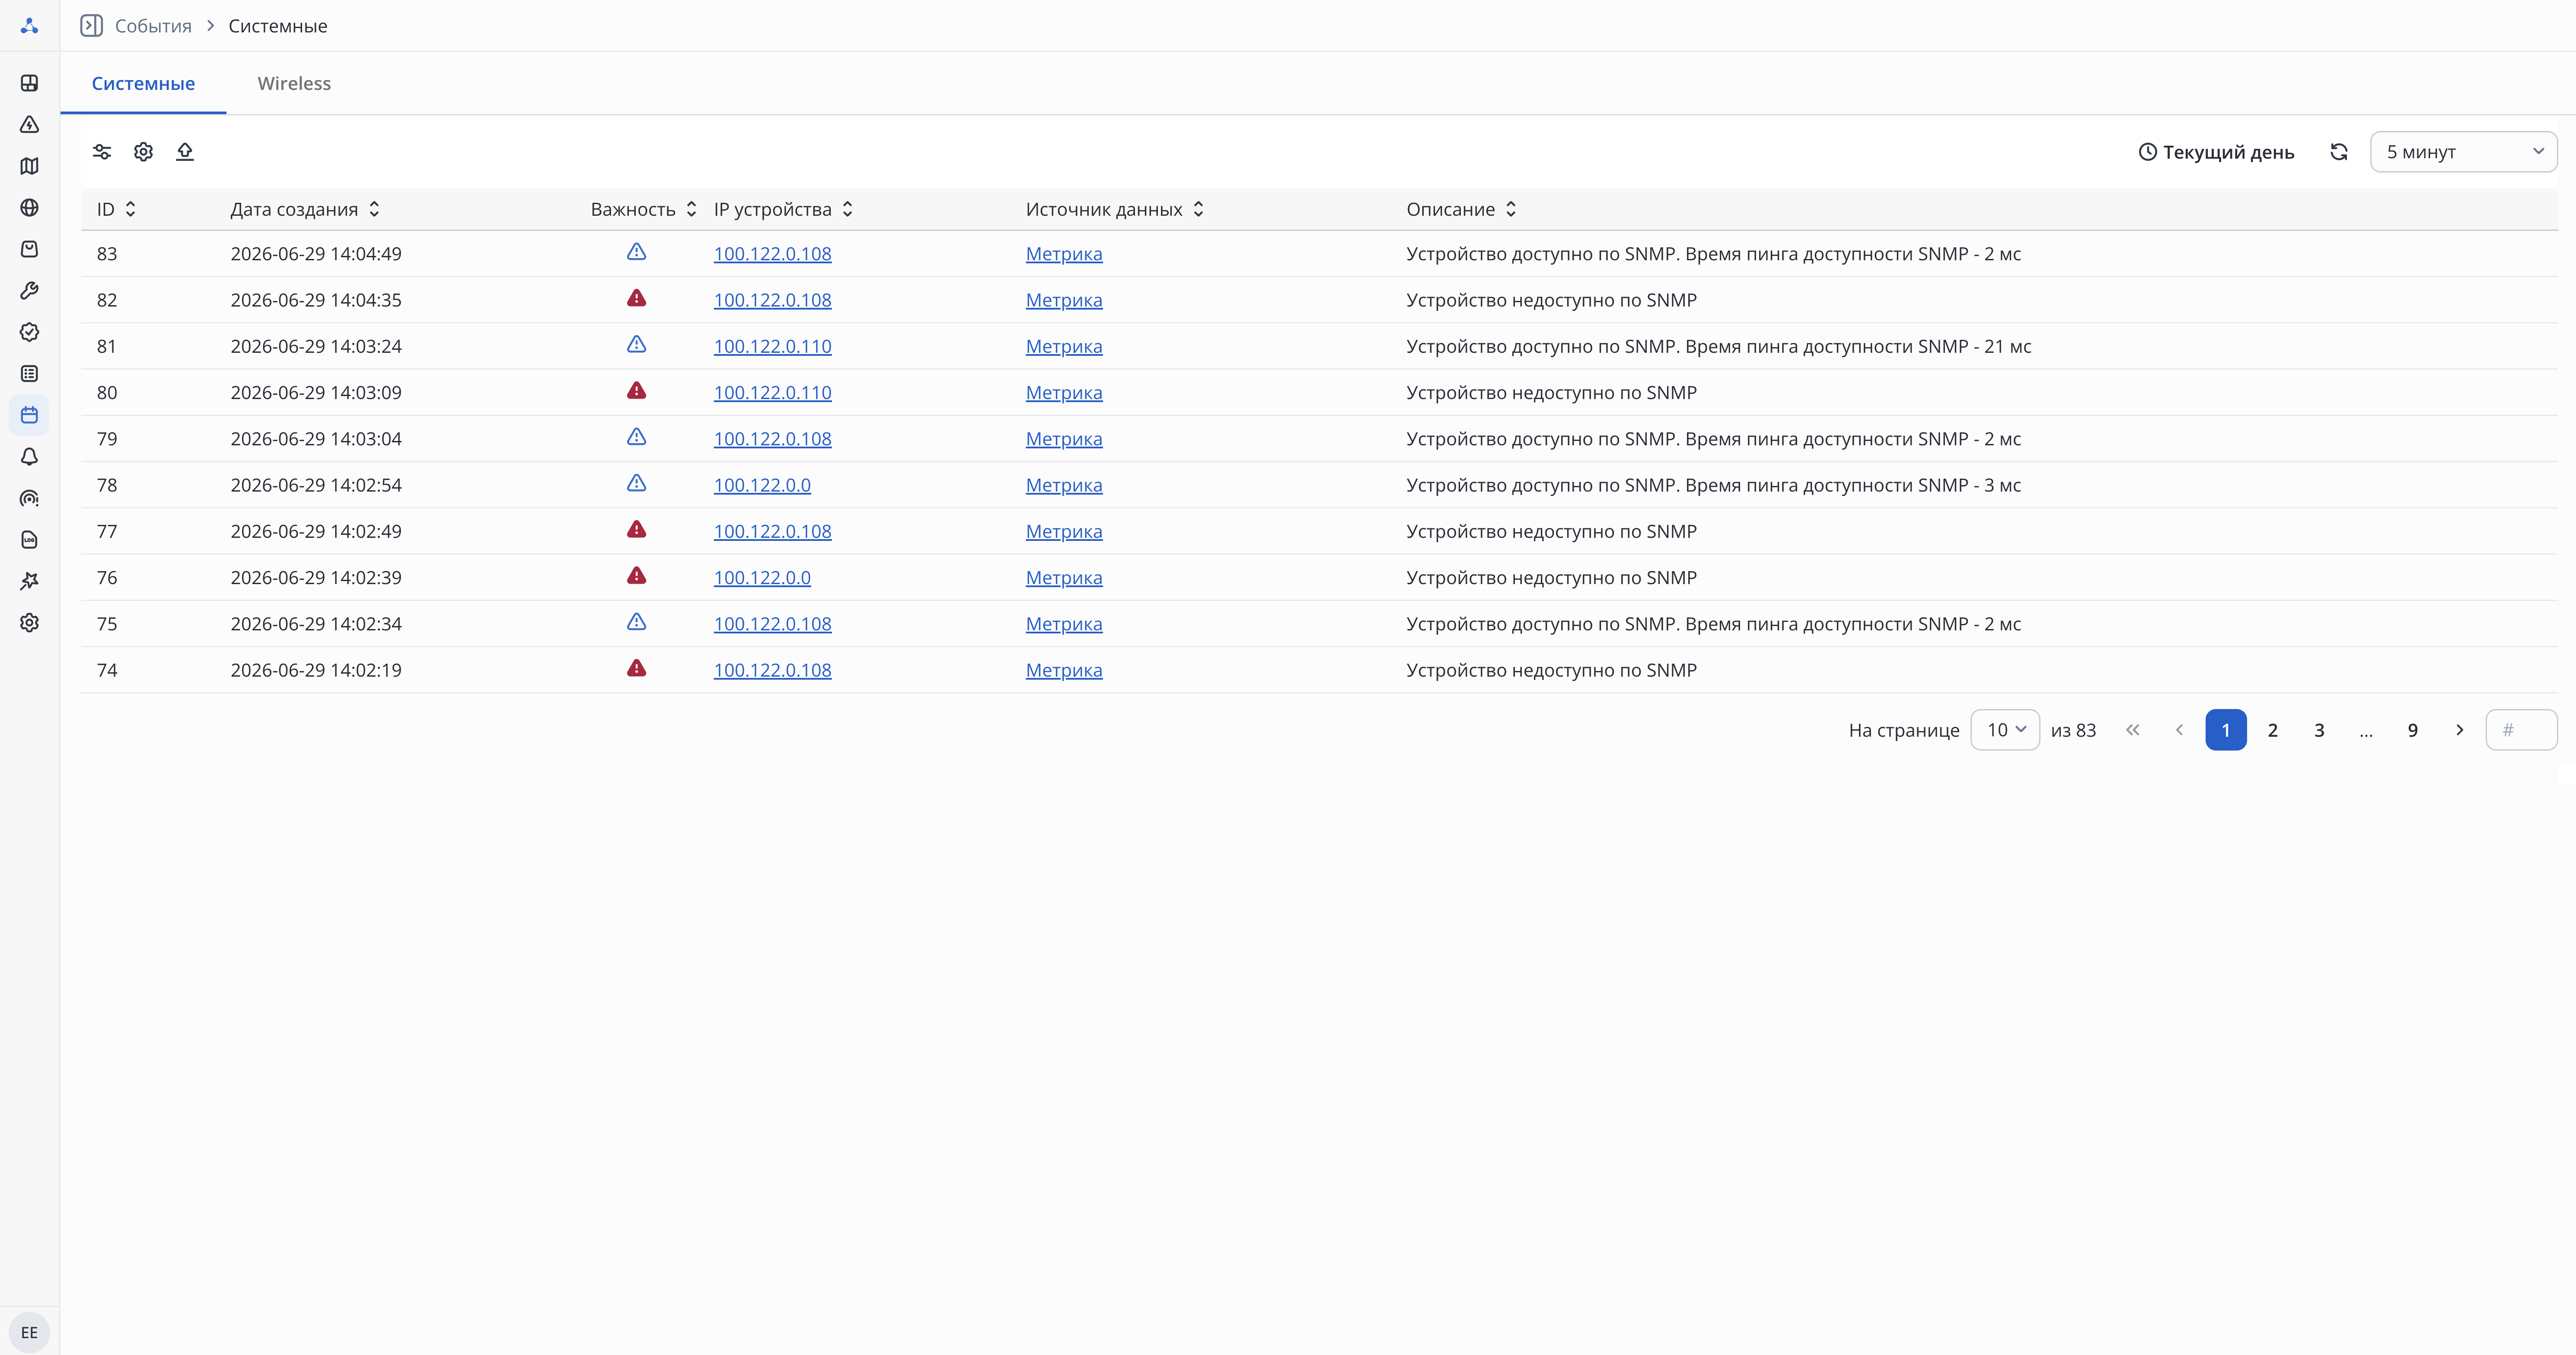
Task: Open the wrench tools sidebar icon
Action: click(x=30, y=291)
